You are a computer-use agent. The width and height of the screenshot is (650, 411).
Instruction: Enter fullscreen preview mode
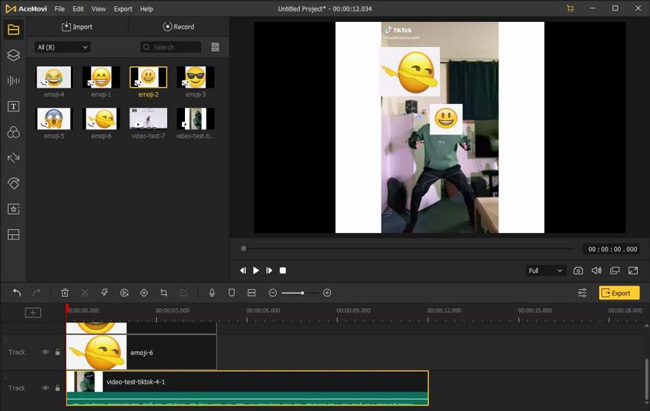[633, 271]
